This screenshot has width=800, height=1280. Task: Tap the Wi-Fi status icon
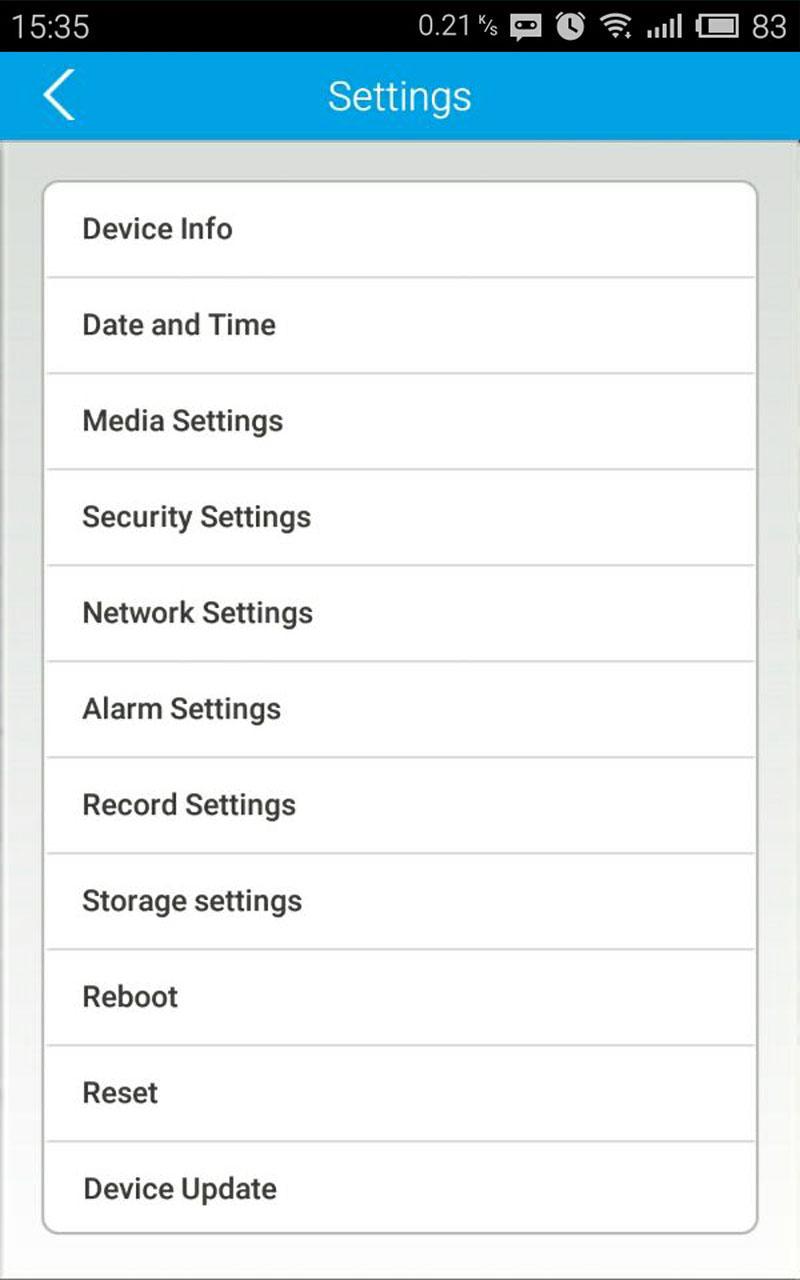click(x=616, y=26)
